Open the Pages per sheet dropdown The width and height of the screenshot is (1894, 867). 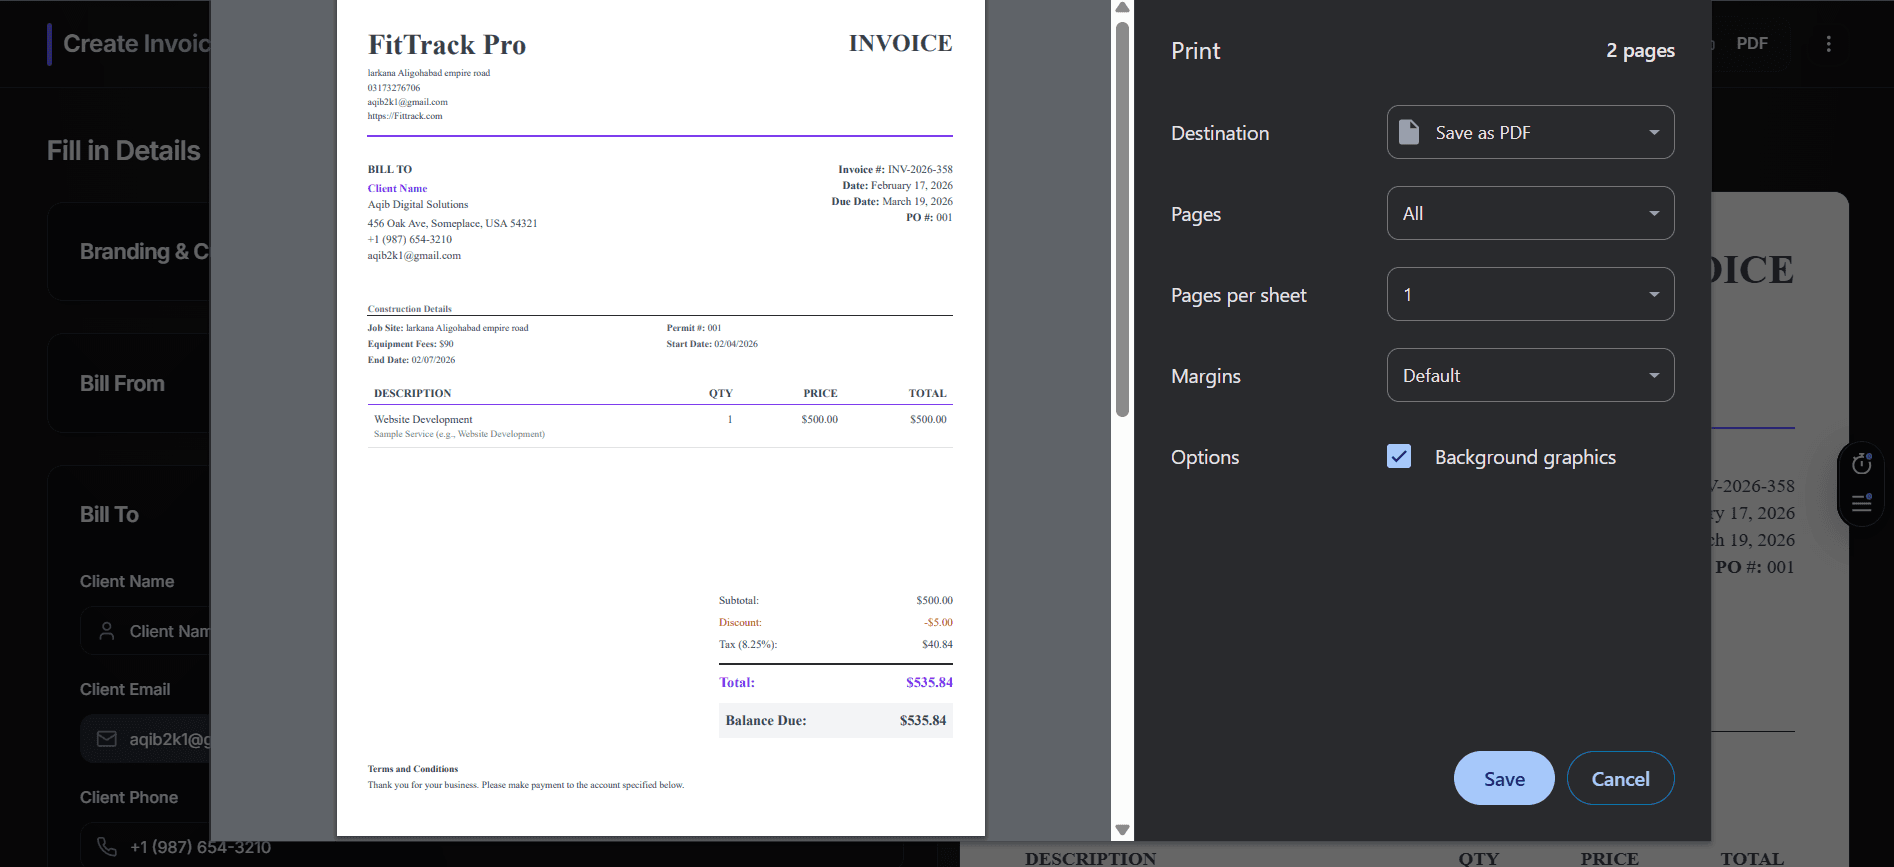click(1530, 294)
